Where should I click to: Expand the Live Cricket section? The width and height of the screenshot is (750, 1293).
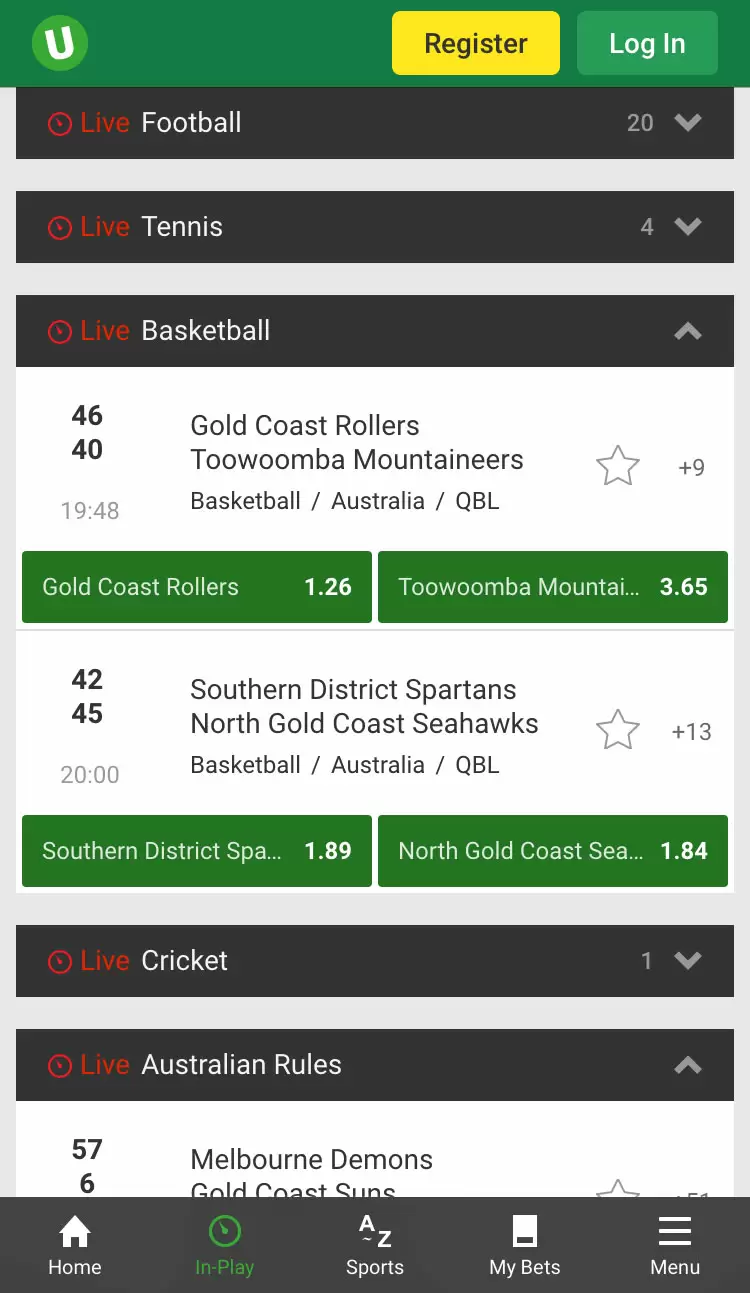click(375, 961)
